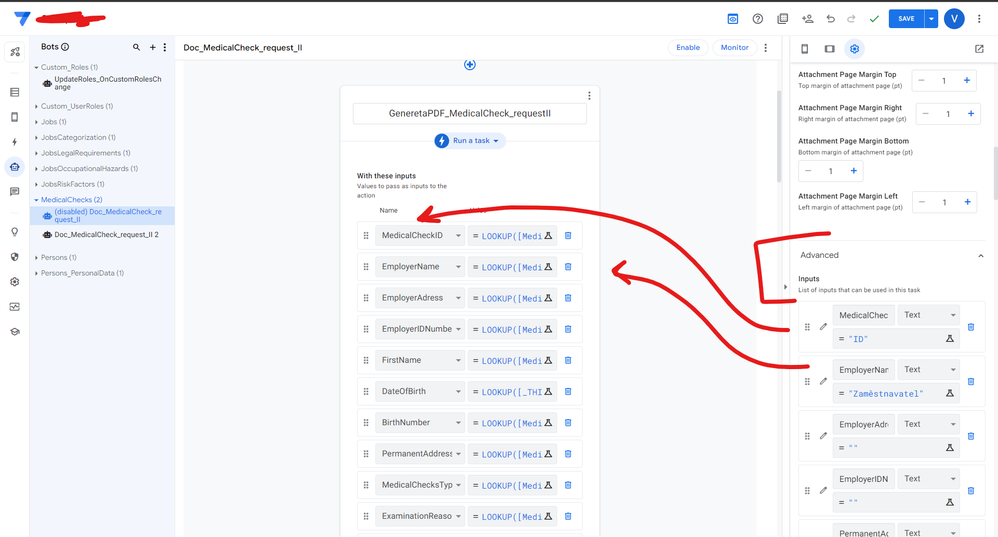The image size is (998, 537).
Task: Edit the "Zaměstnavatel" value field
Action: 896,394
